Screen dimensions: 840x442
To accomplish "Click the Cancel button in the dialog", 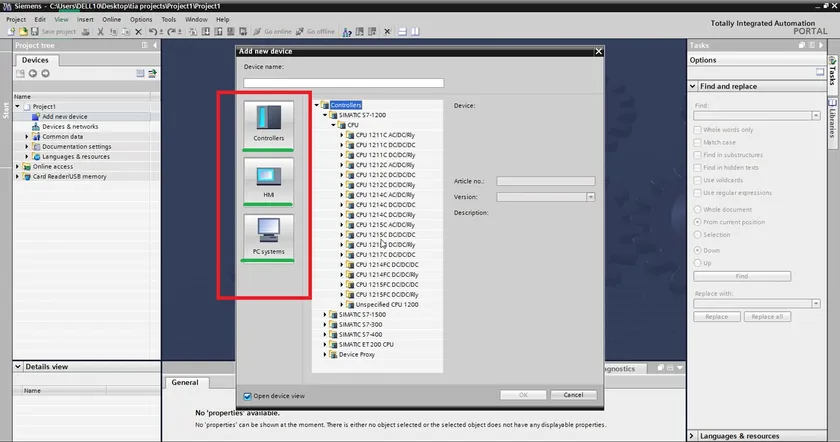I will point(573,395).
